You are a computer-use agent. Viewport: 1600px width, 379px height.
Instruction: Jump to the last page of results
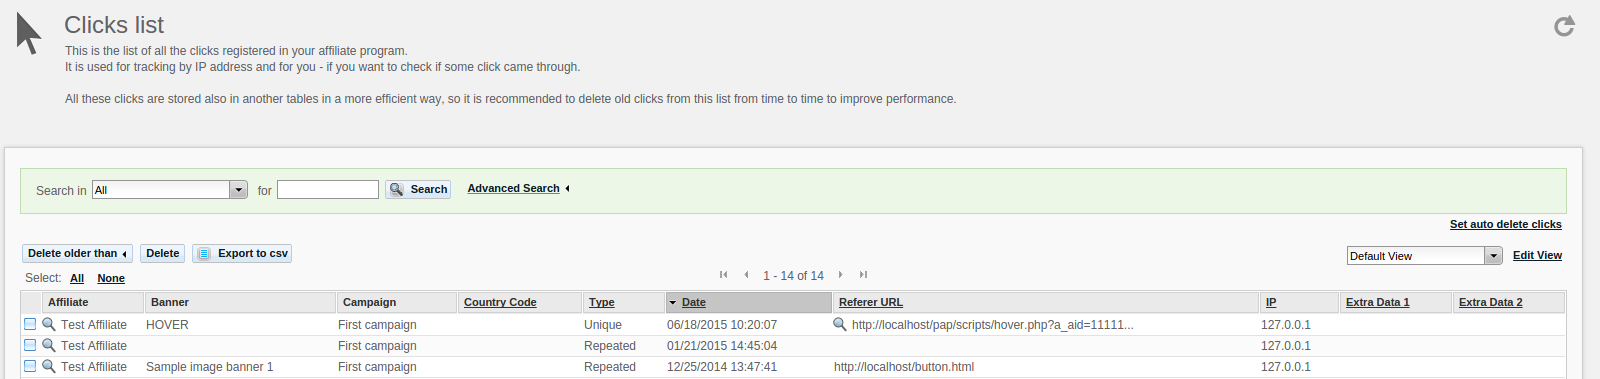pyautogui.click(x=863, y=275)
